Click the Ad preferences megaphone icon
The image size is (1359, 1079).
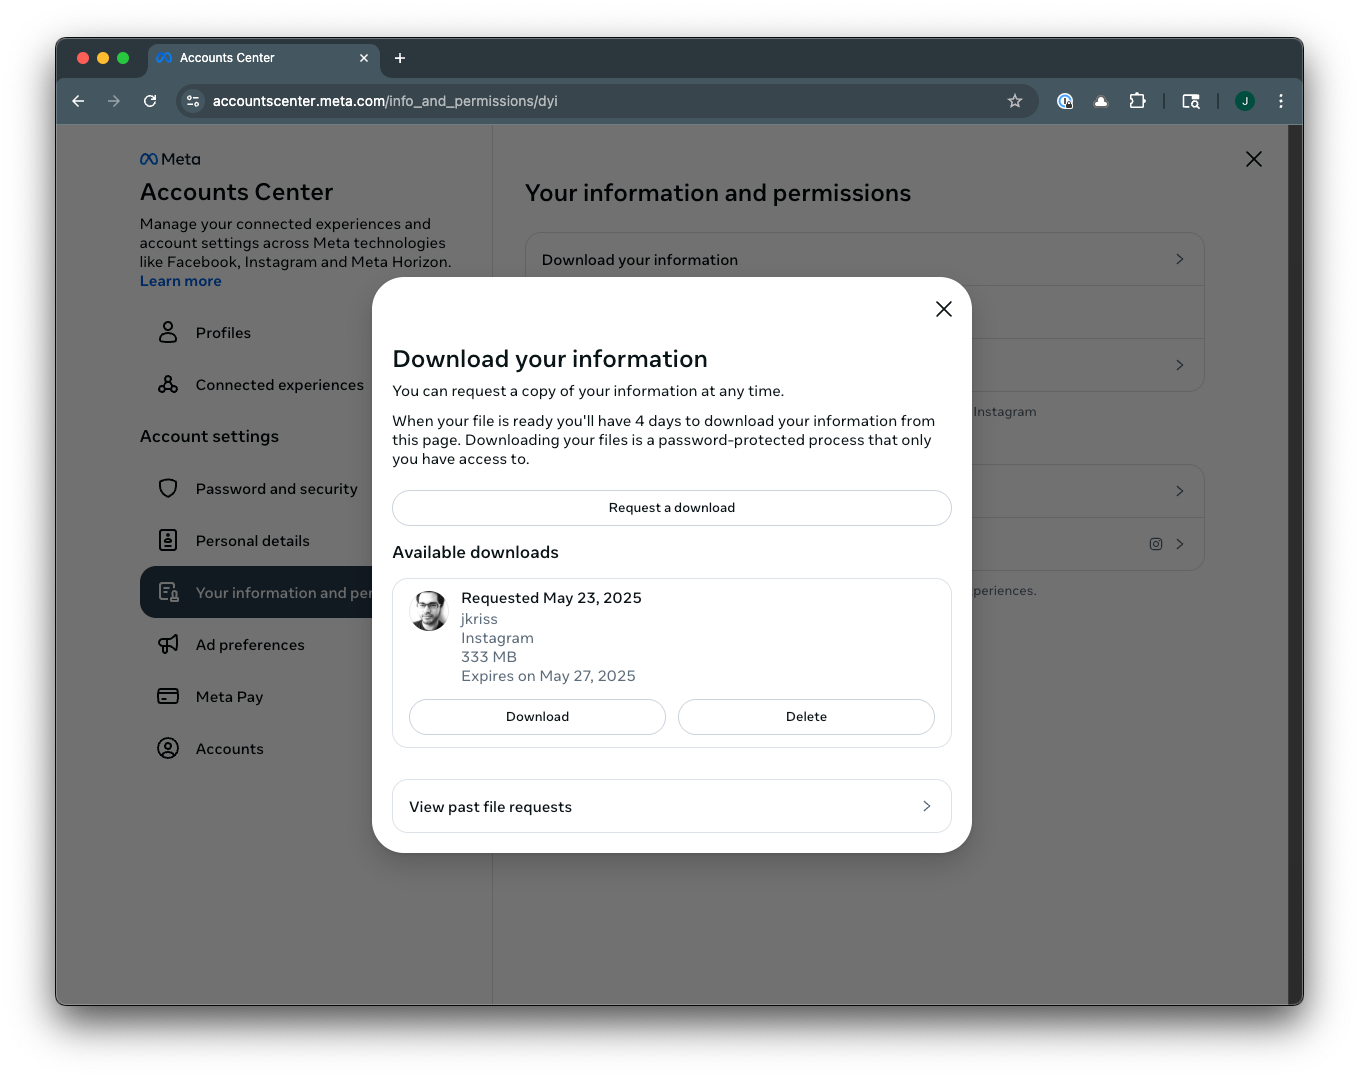point(168,644)
